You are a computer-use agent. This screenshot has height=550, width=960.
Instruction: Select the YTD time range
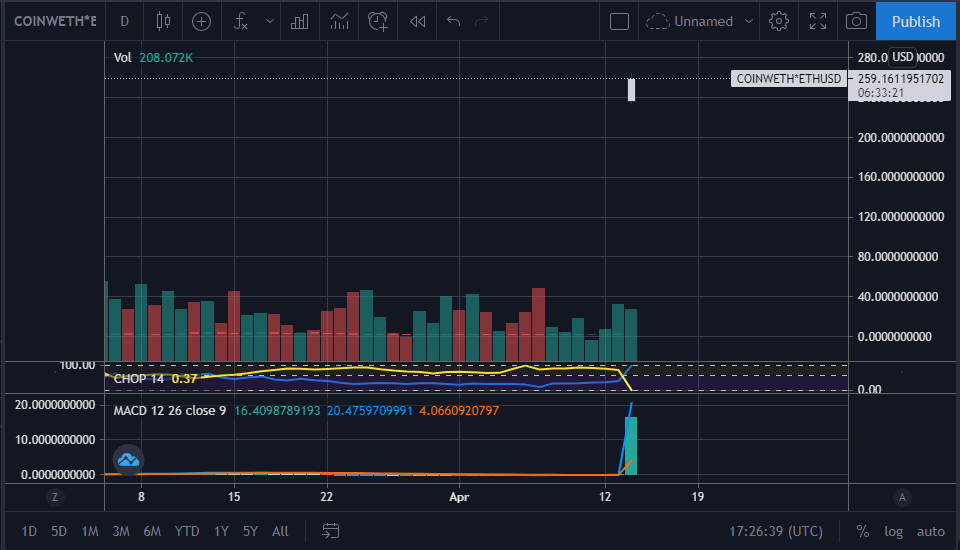[187, 531]
